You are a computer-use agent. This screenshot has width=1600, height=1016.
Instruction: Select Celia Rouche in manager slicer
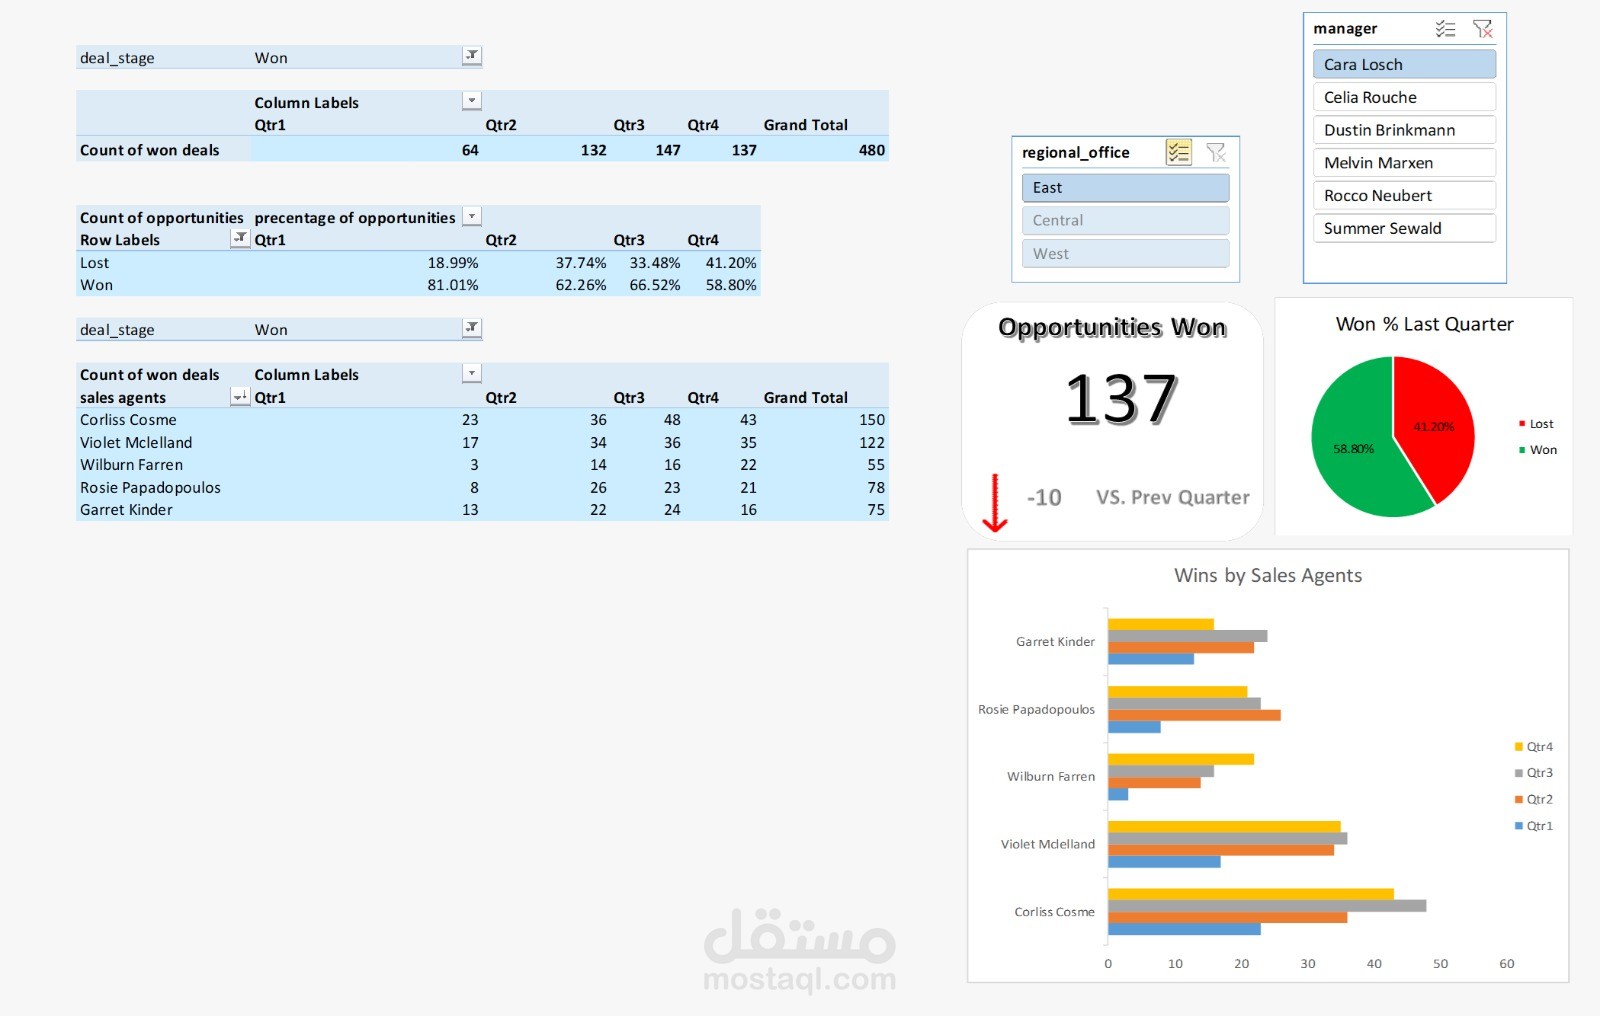pyautogui.click(x=1404, y=97)
